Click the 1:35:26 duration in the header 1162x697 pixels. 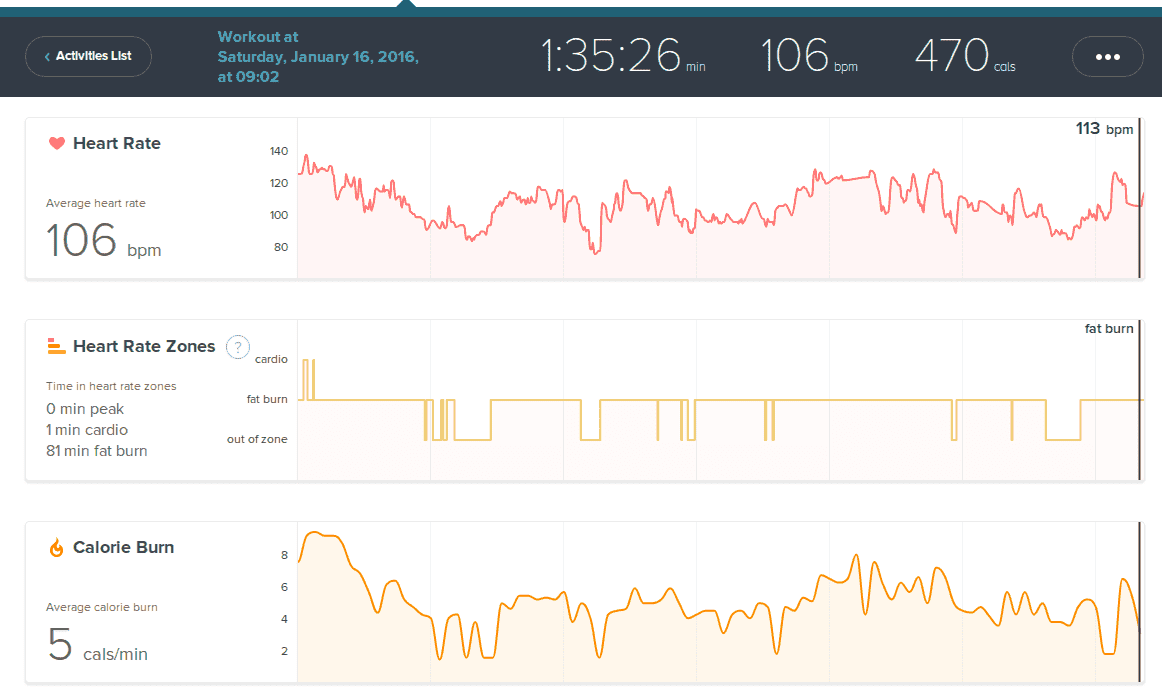click(x=611, y=56)
